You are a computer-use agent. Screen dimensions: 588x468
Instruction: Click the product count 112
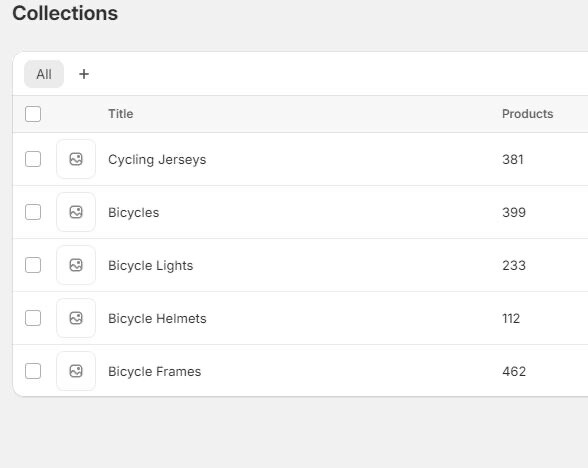coord(511,318)
